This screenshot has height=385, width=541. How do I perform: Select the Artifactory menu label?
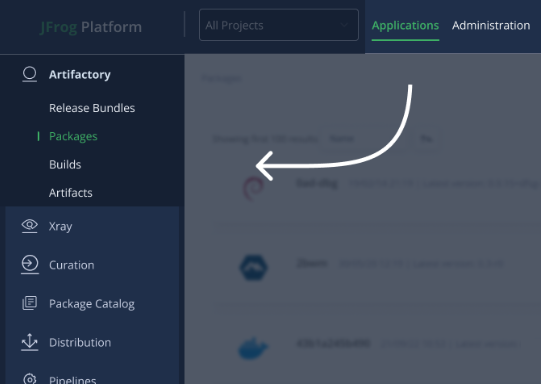click(80, 75)
